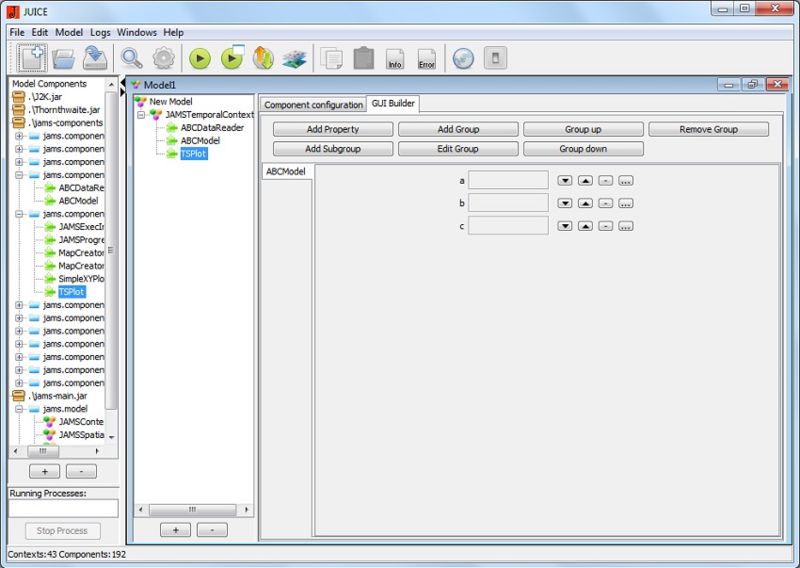
Task: Click the text field for property b
Action: point(508,203)
